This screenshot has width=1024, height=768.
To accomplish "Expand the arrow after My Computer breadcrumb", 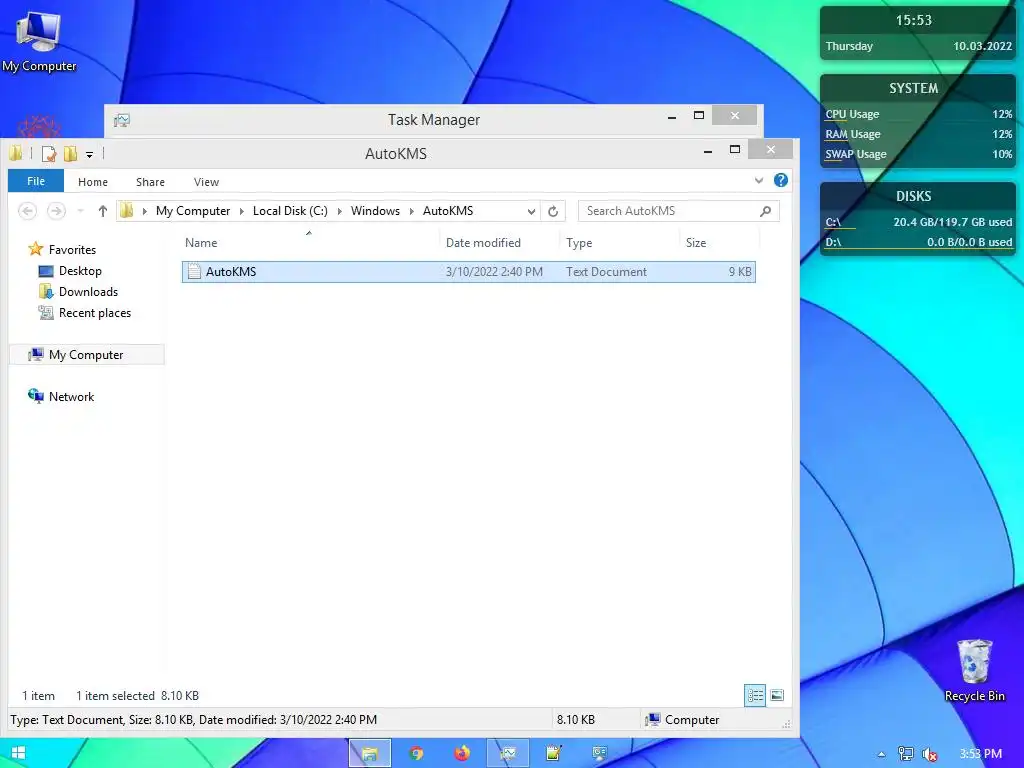I will coord(242,211).
